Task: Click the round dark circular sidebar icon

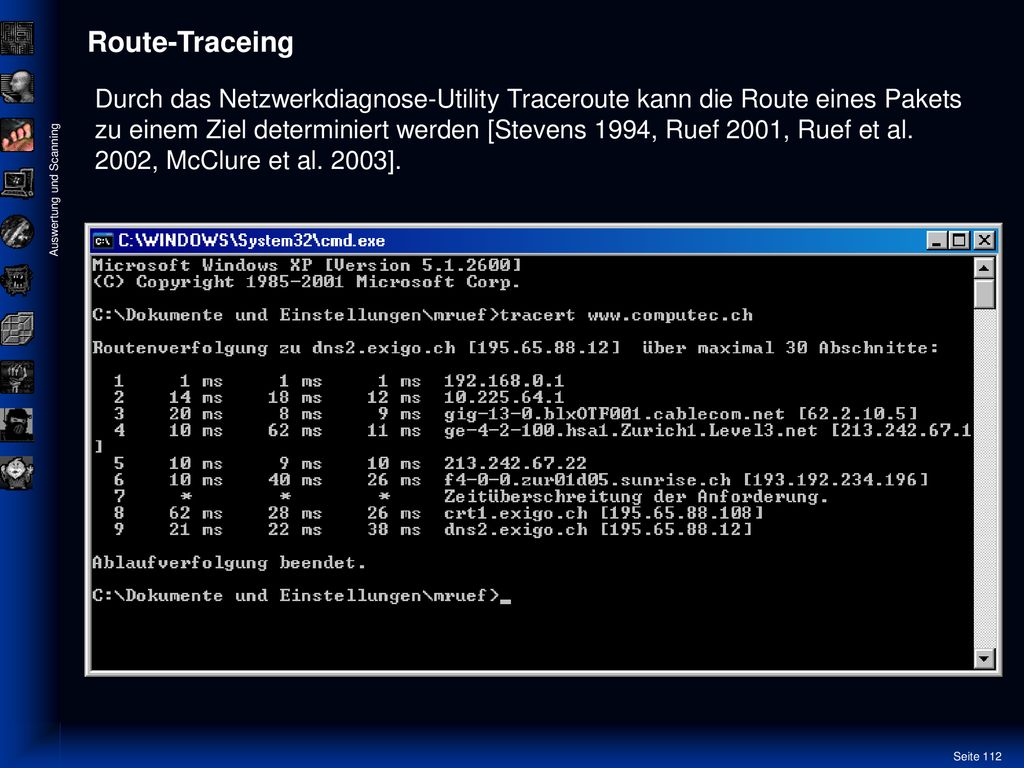Action: click(17, 232)
